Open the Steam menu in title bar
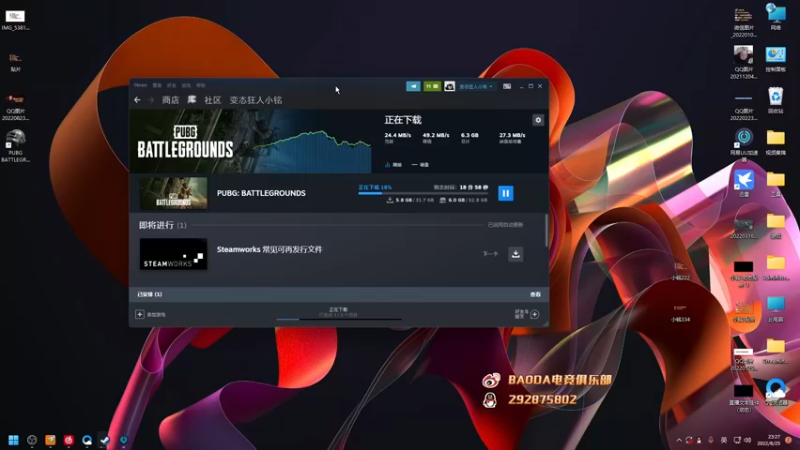This screenshot has width=800, height=450. (140, 85)
